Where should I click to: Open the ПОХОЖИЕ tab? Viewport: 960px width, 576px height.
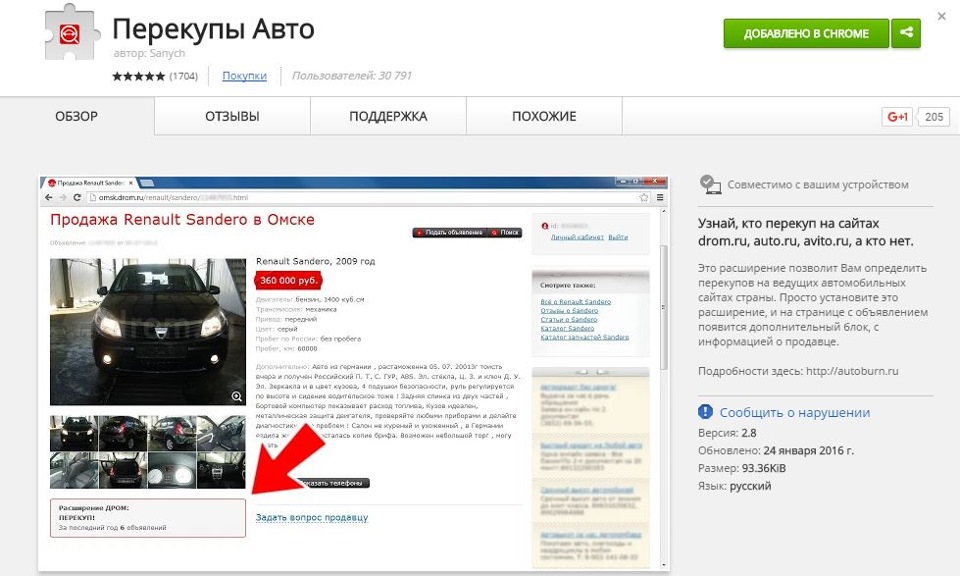click(544, 116)
